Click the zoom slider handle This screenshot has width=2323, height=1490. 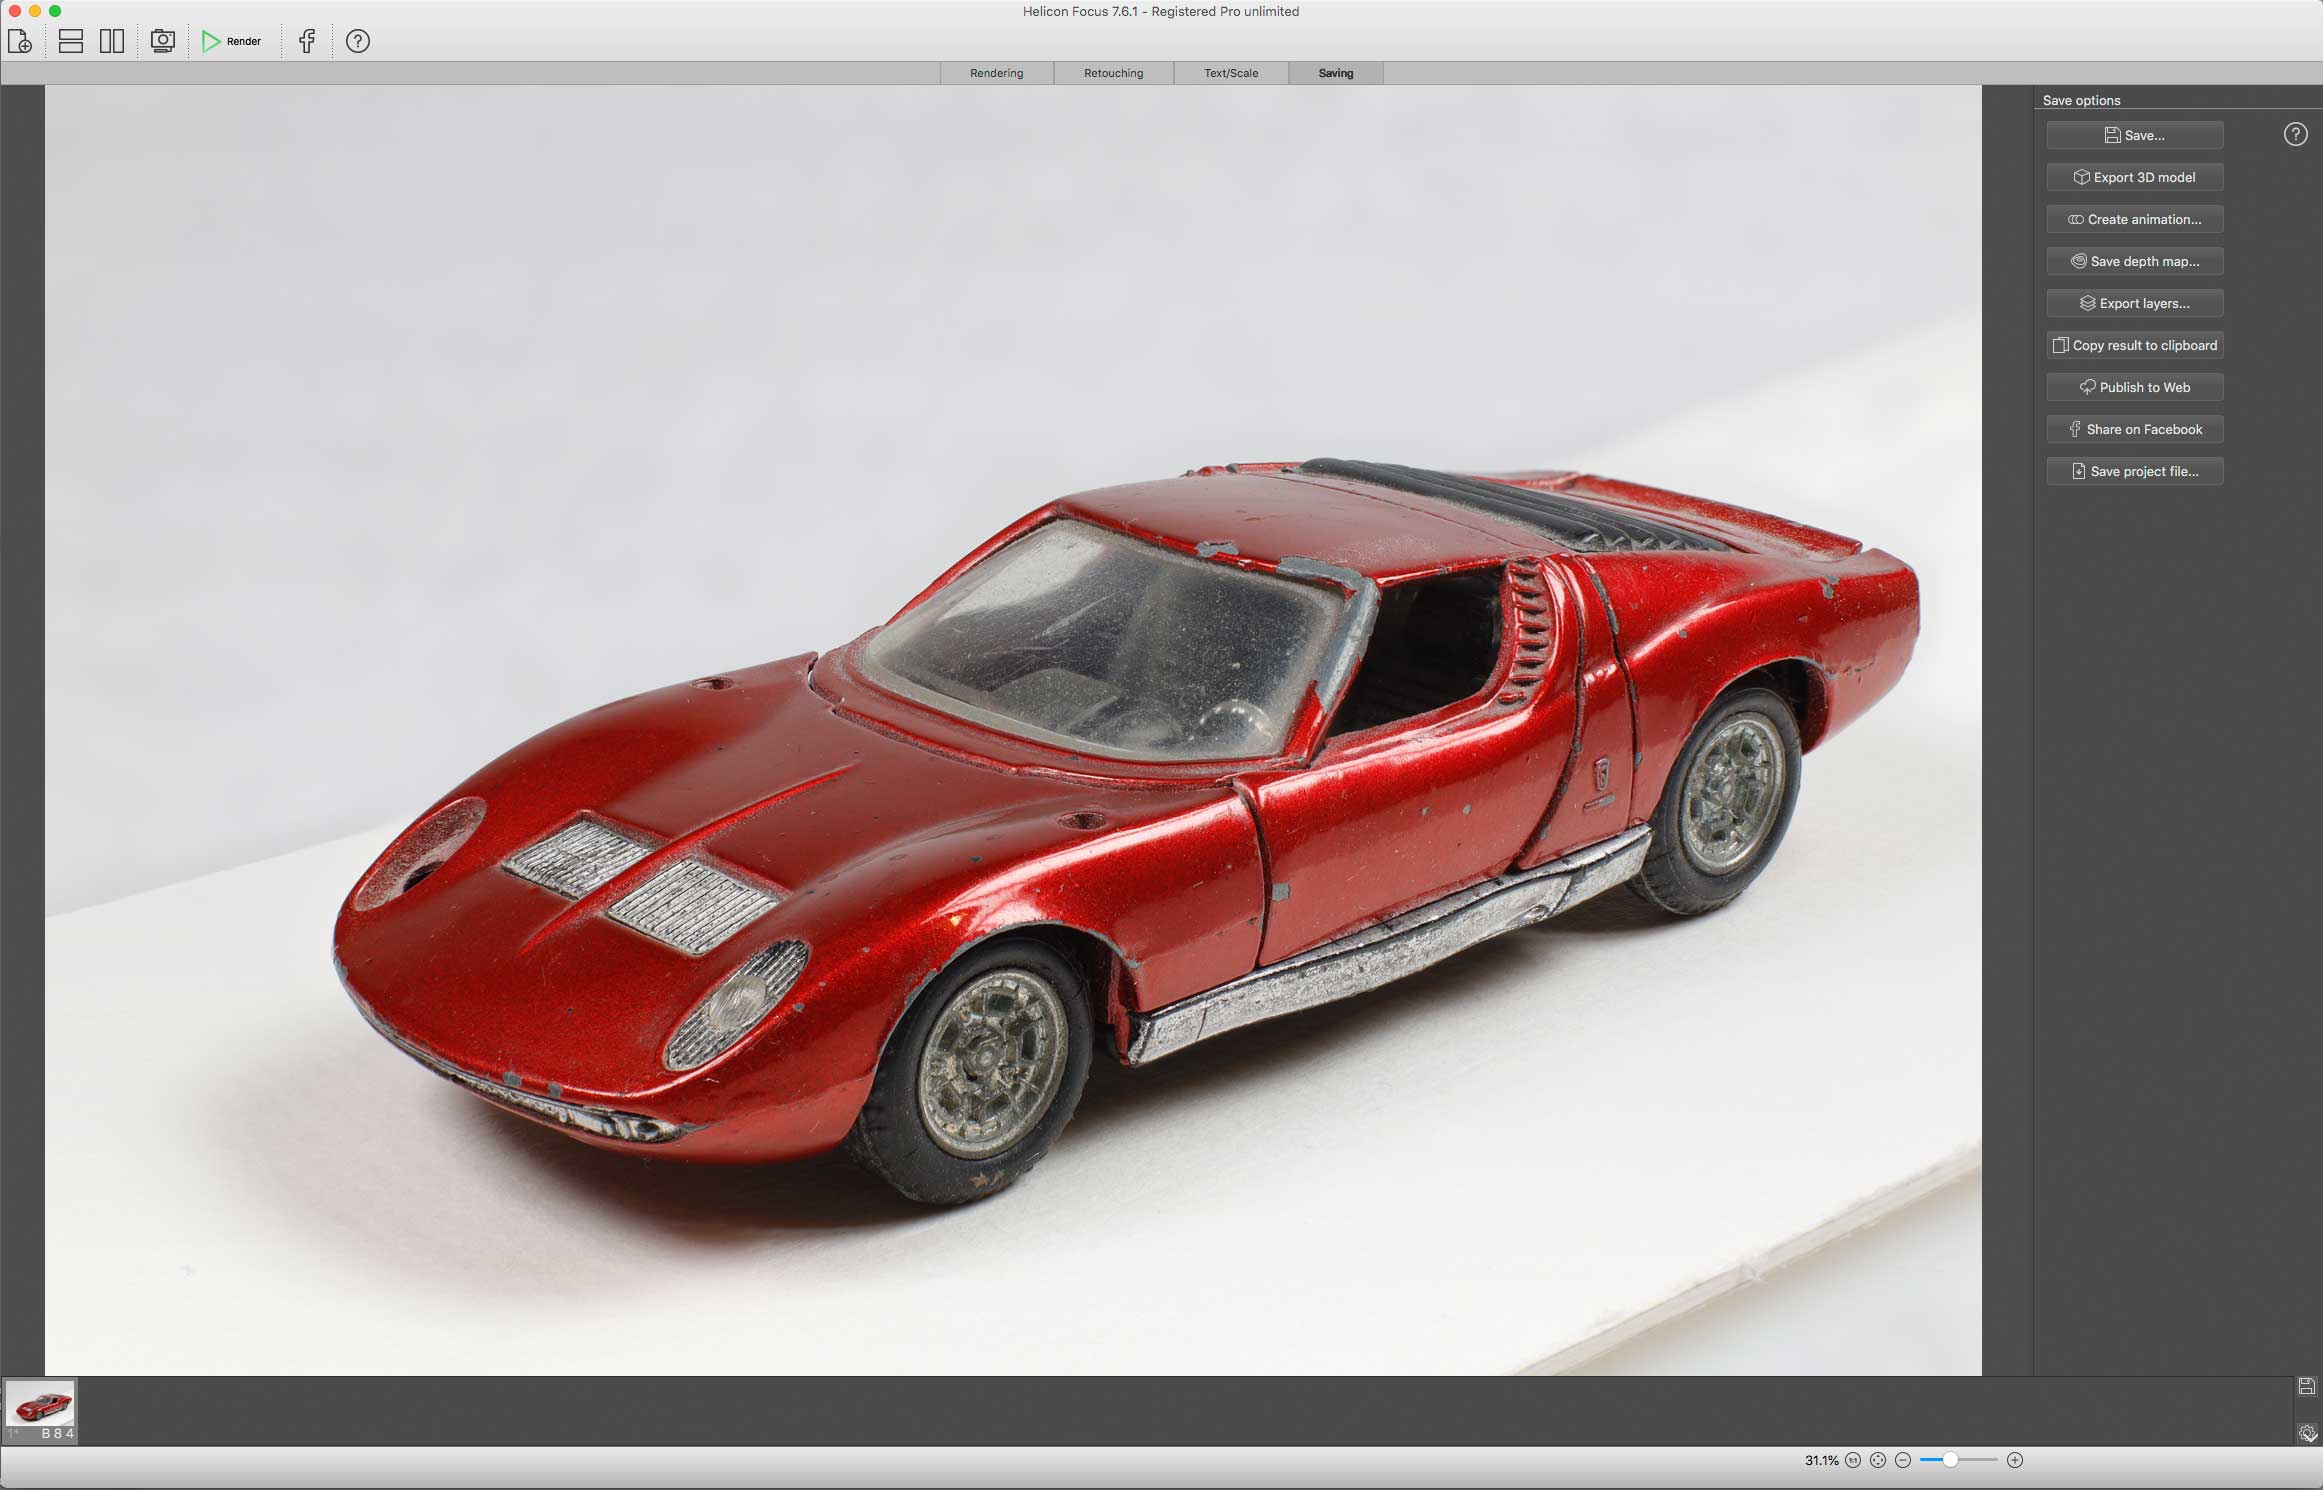click(x=1950, y=1460)
